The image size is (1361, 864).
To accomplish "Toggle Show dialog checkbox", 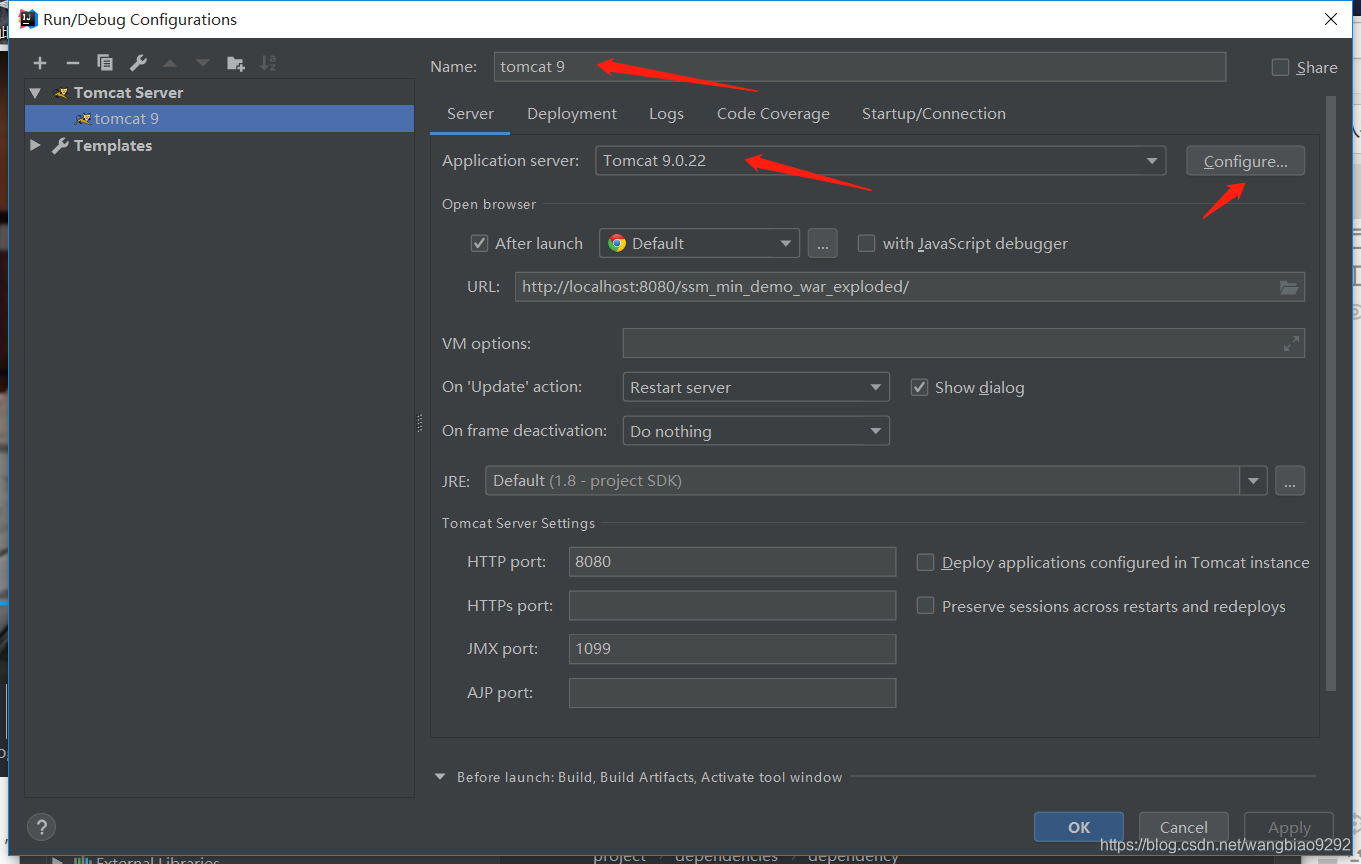I will [x=919, y=387].
